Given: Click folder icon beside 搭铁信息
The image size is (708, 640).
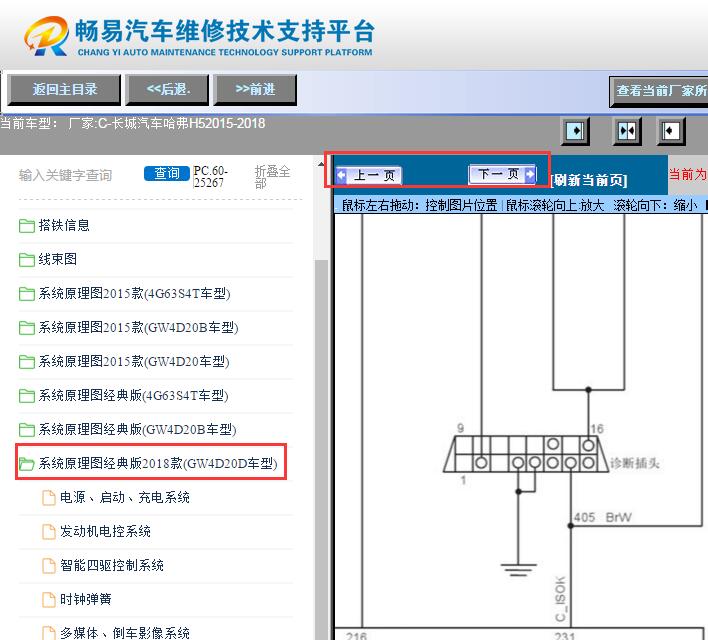Looking at the screenshot, I should pyautogui.click(x=27, y=225).
